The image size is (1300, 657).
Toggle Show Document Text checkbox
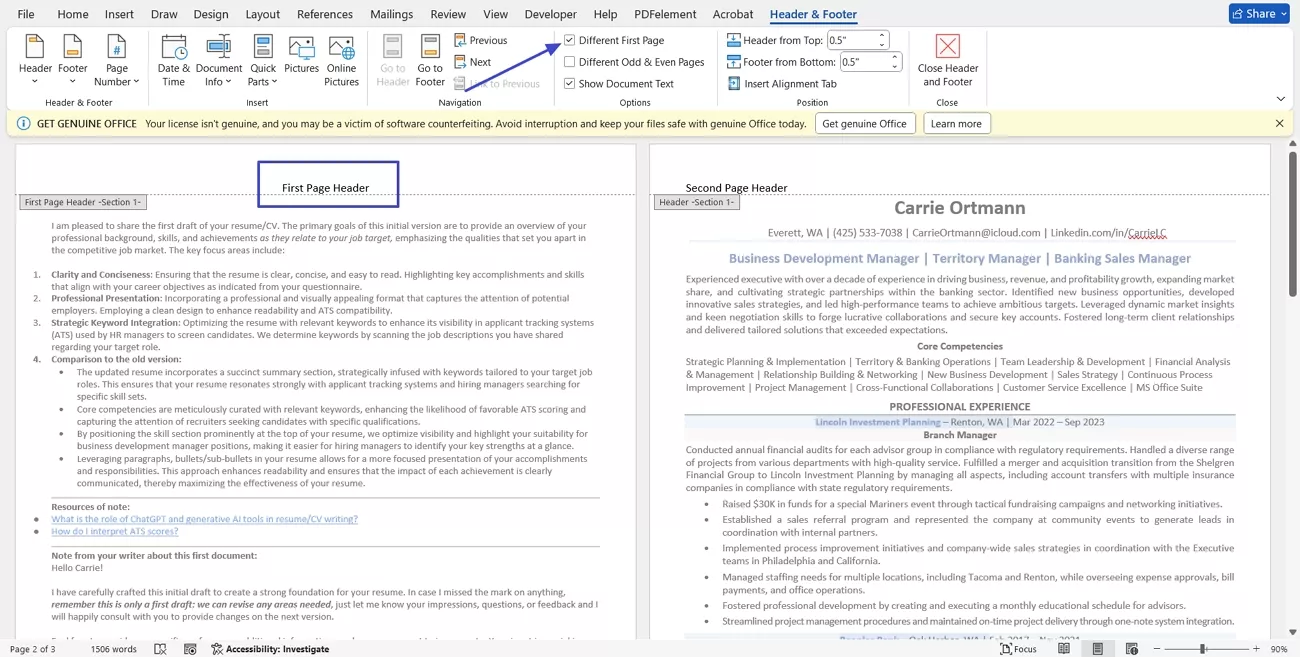pyautogui.click(x=570, y=84)
